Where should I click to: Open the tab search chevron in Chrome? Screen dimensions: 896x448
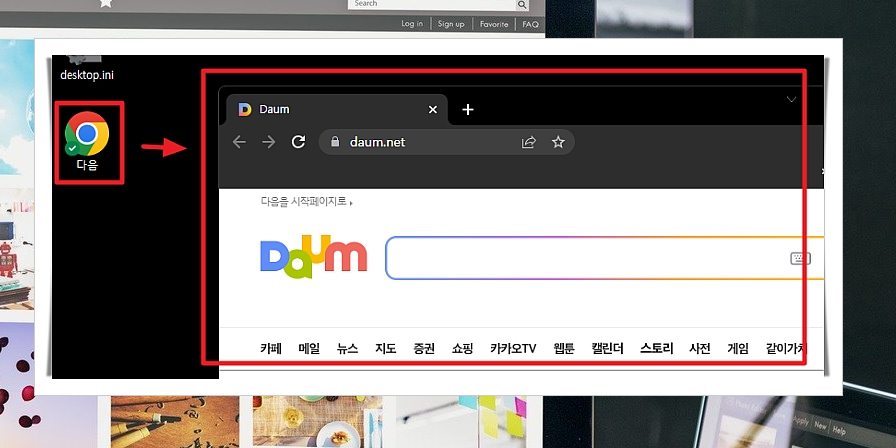tap(791, 99)
